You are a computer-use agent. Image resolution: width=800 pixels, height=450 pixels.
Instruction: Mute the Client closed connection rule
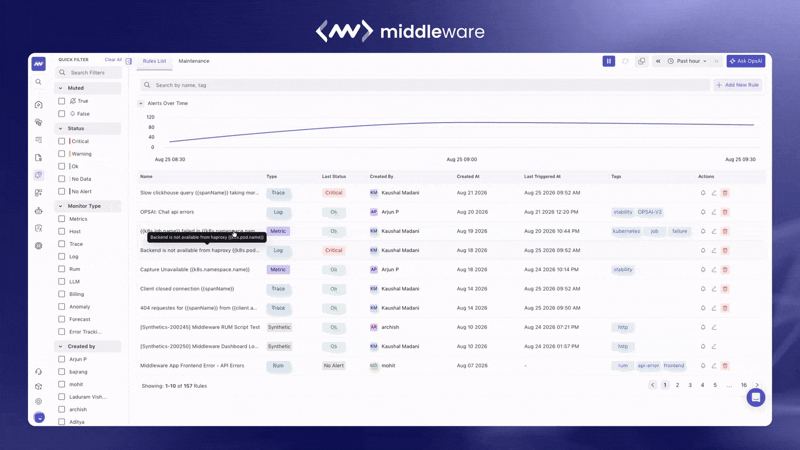pos(703,289)
